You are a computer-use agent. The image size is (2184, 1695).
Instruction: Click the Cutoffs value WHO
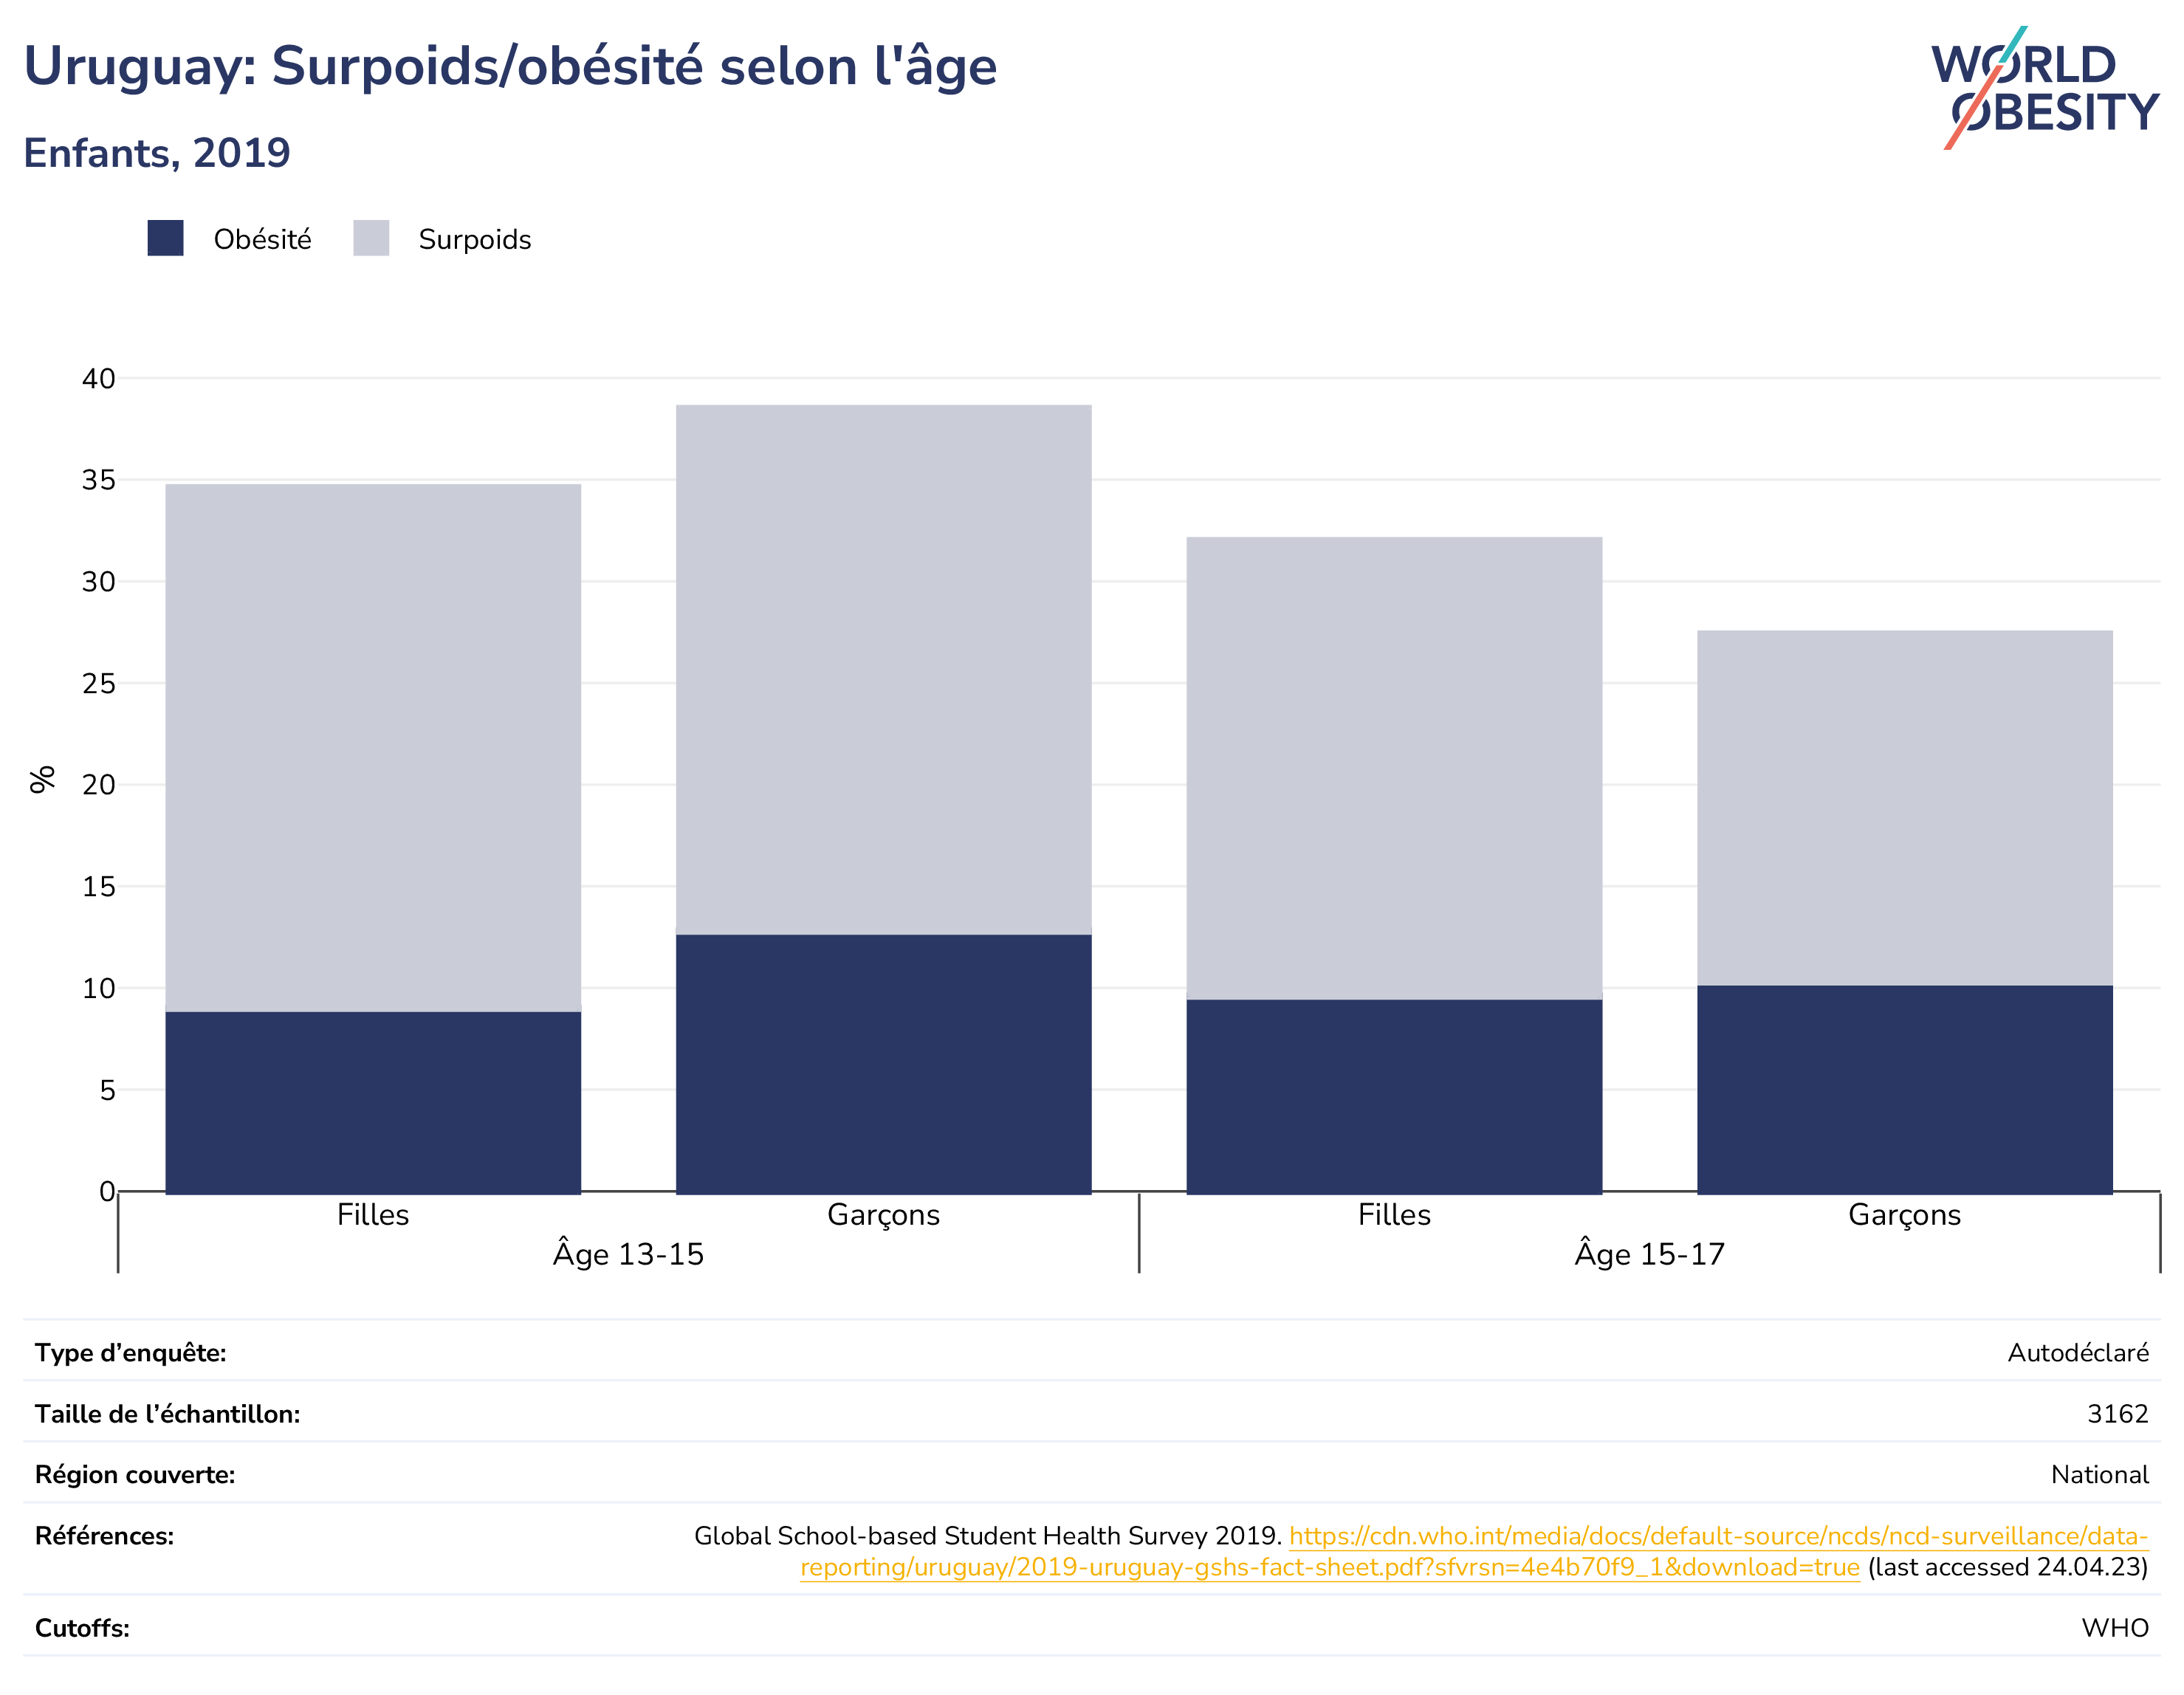tap(2115, 1628)
